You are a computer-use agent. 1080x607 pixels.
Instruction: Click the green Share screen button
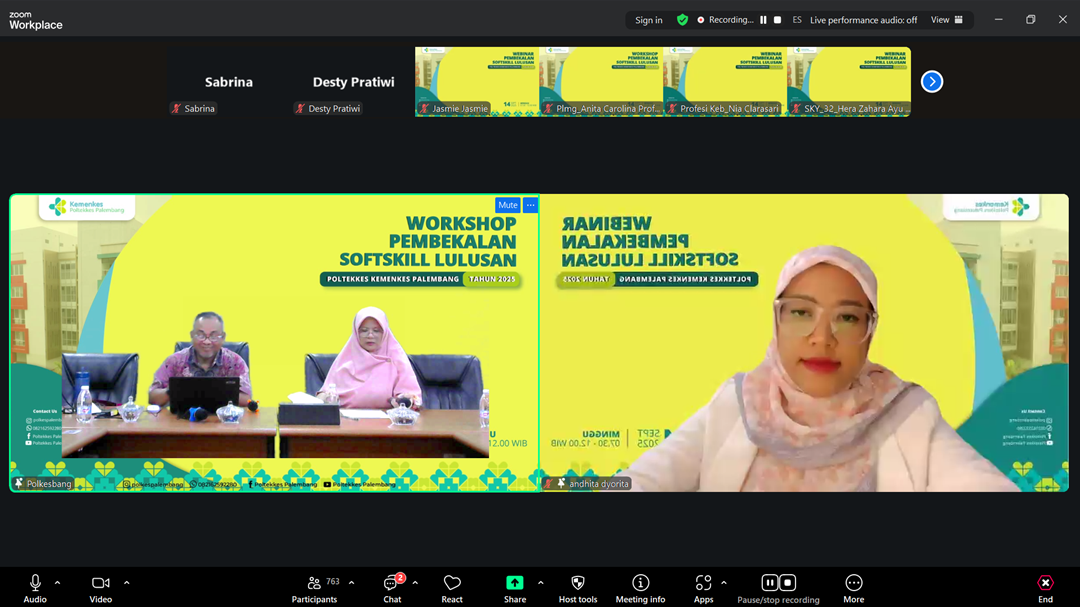514,583
